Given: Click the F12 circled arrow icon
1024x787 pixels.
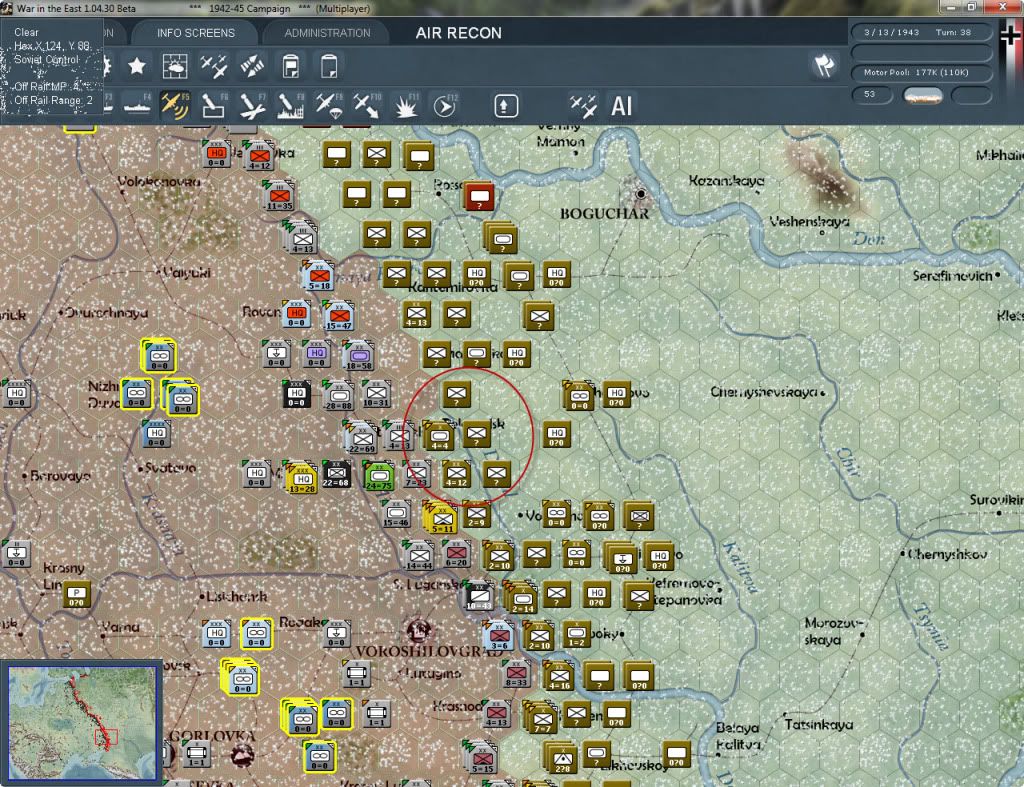Looking at the screenshot, I should [x=445, y=106].
